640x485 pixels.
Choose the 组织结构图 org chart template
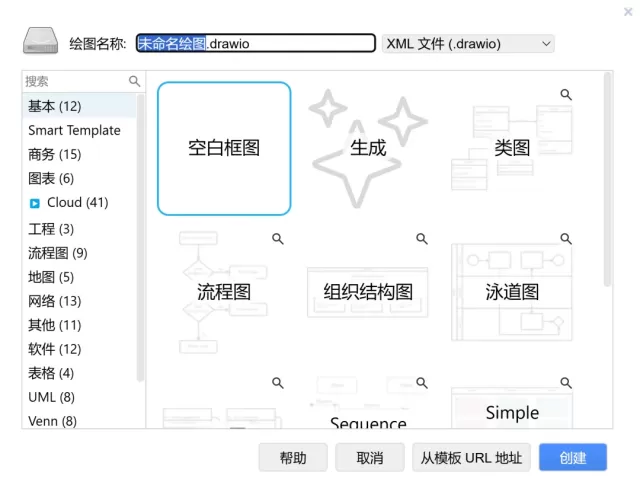(368, 292)
